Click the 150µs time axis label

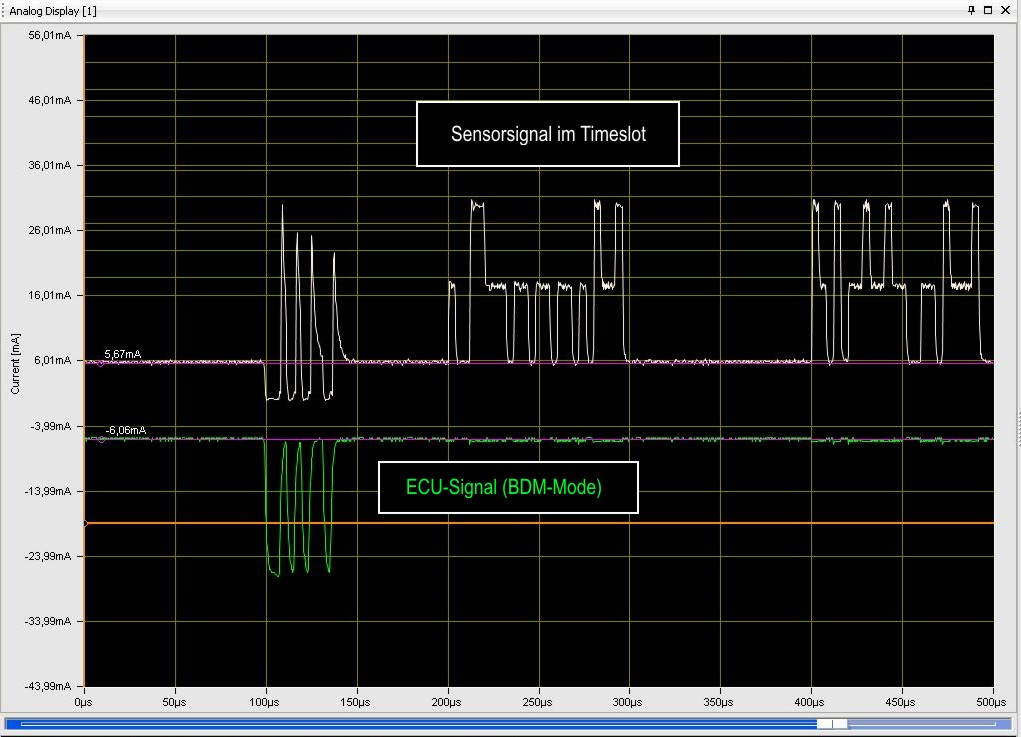[x=356, y=702]
